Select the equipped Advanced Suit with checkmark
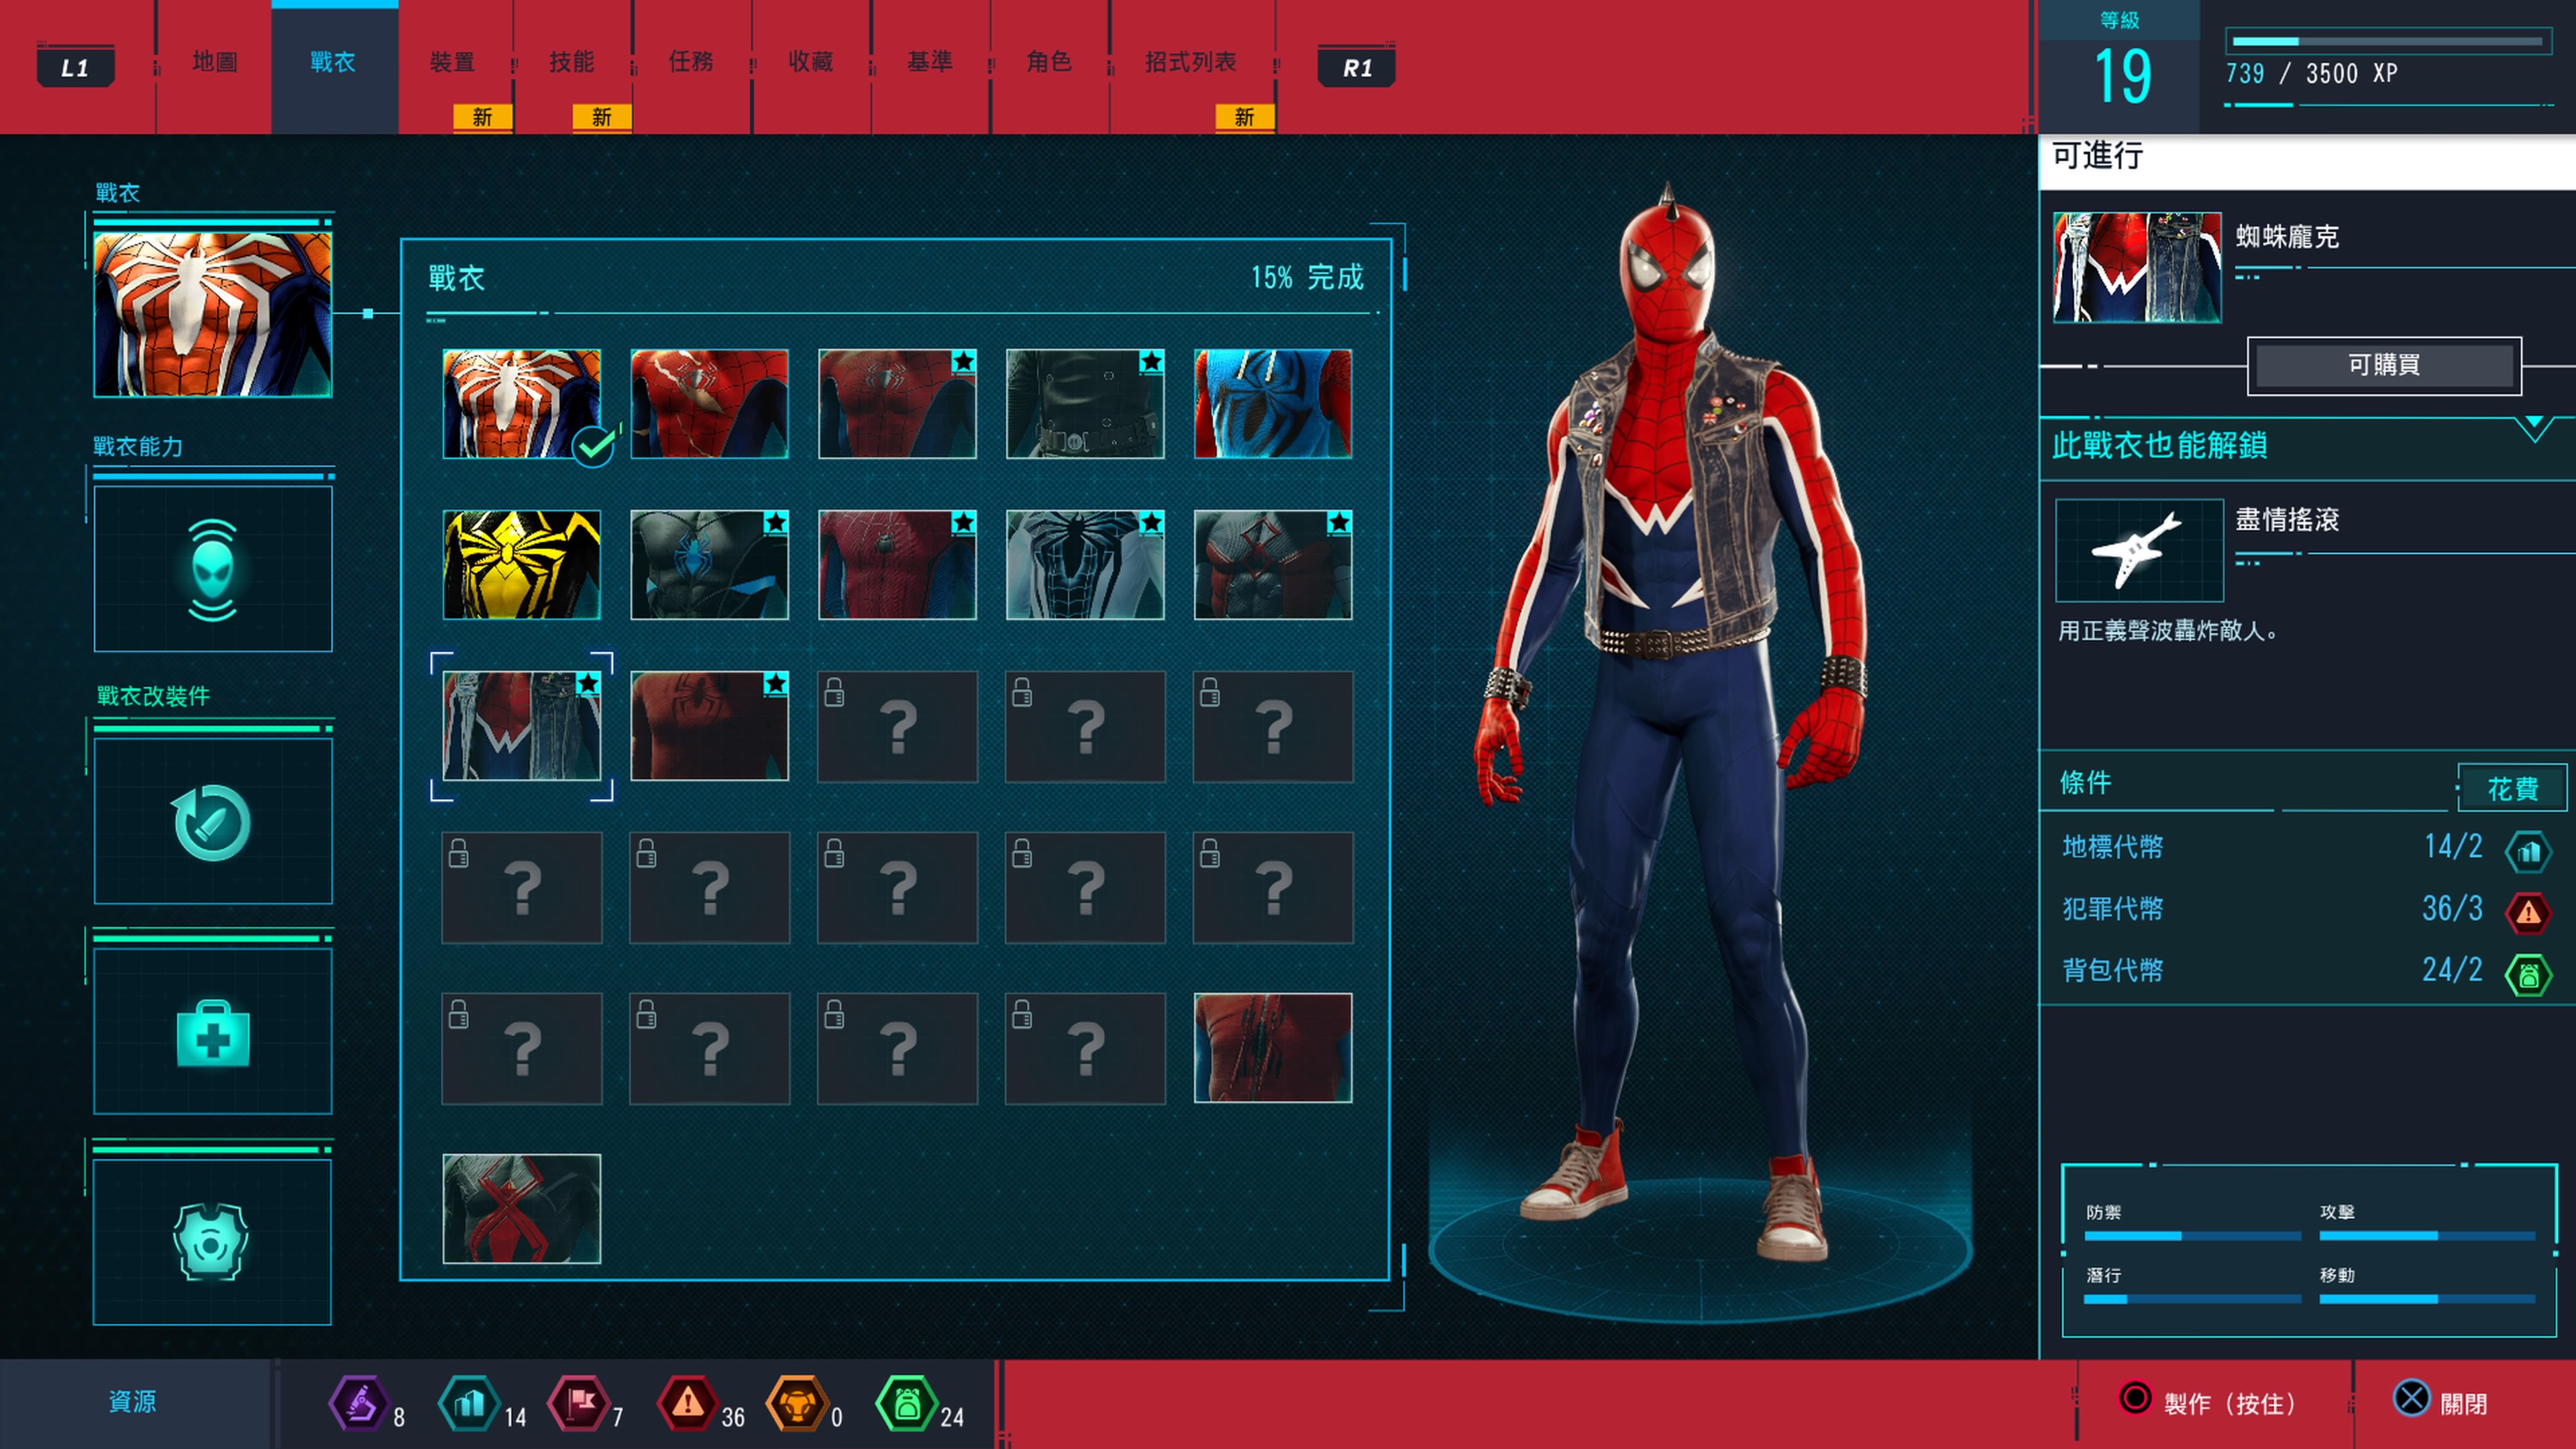This screenshot has width=2576, height=1449. click(x=521, y=404)
